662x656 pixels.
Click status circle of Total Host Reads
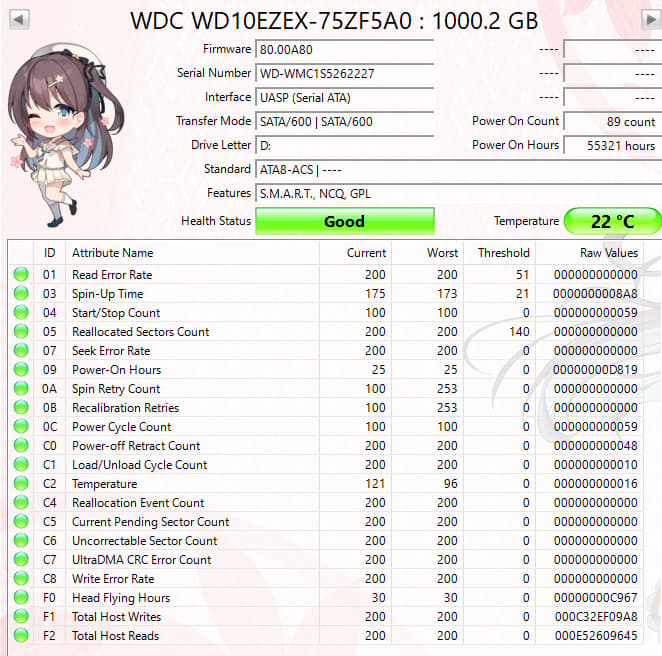21,635
